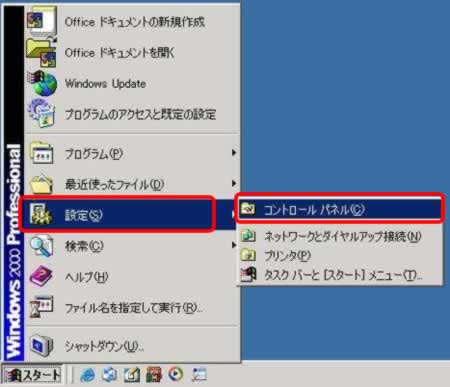The height and width of the screenshot is (387, 450).
Task: Click the Search magnifier icon
Action: pyautogui.click(x=42, y=246)
